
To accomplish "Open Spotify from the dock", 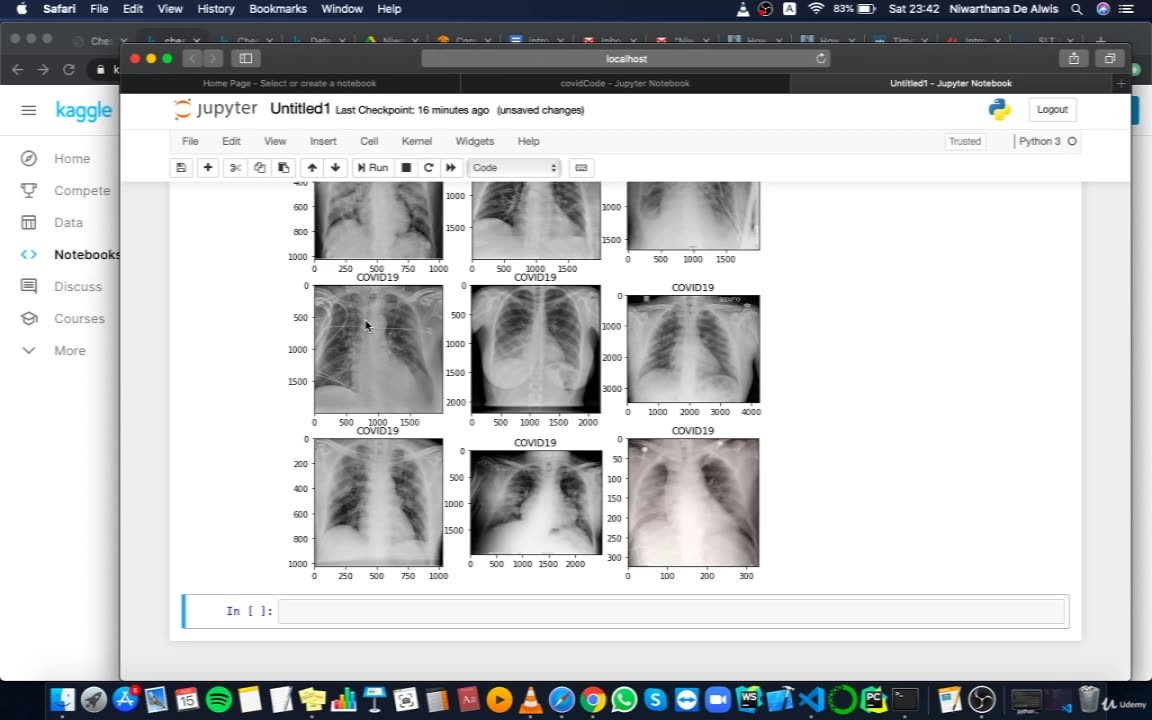I will pos(218,699).
